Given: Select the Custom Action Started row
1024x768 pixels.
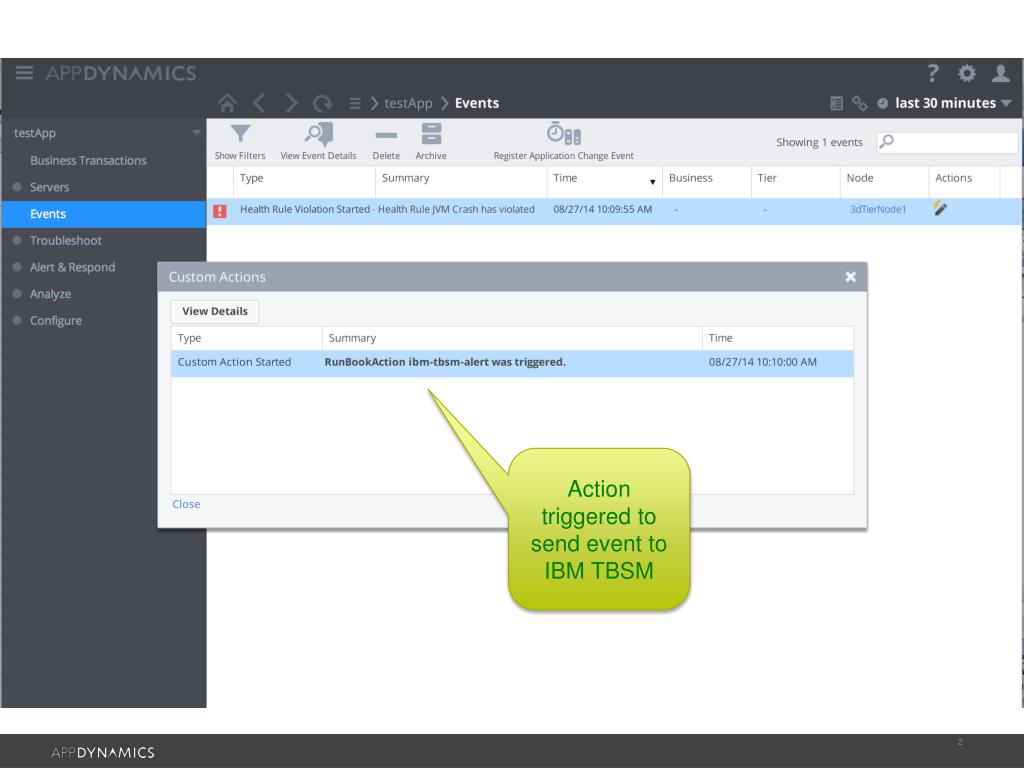Looking at the screenshot, I should point(512,363).
